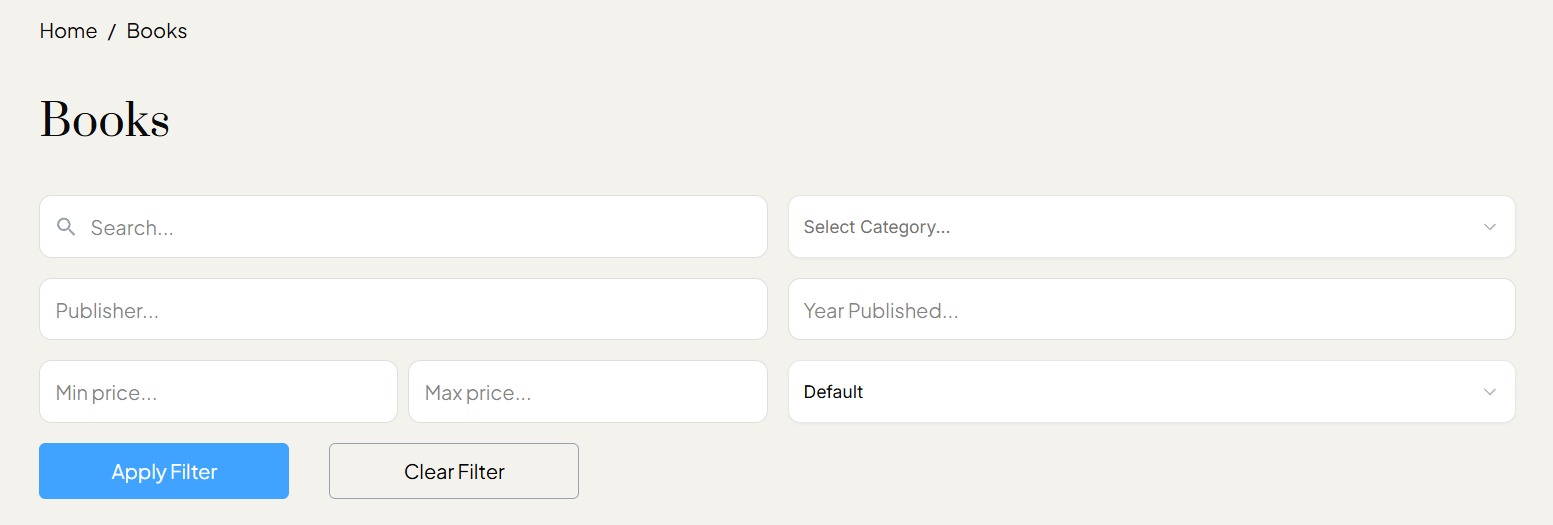Focus the Min price field
The height and width of the screenshot is (525, 1553).
(218, 392)
